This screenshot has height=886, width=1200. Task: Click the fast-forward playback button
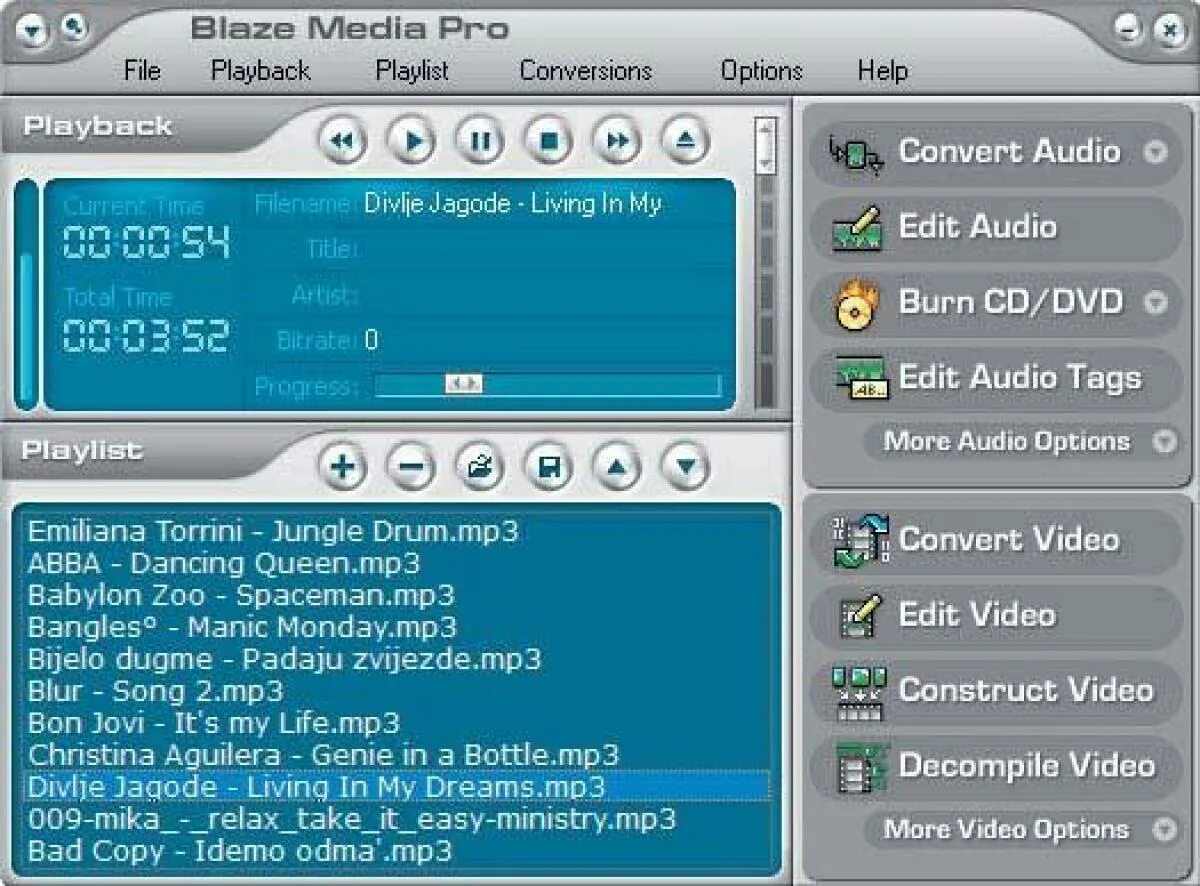[x=617, y=142]
